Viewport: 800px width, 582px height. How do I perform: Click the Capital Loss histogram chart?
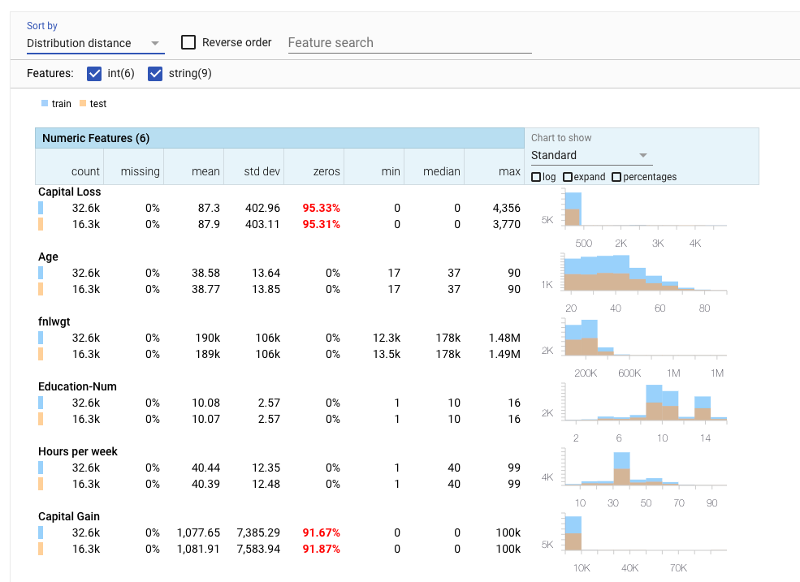pos(640,210)
